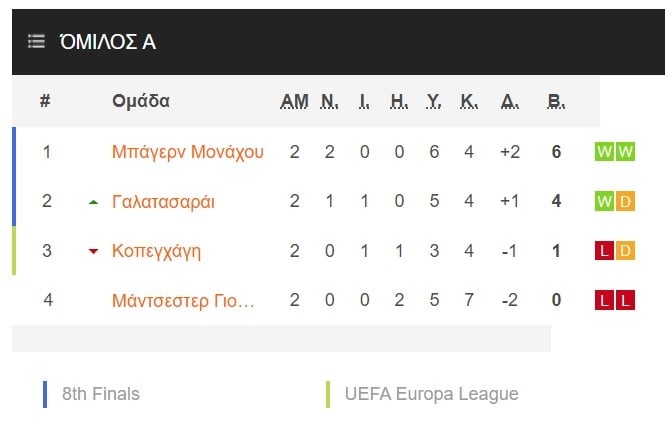Click the green up arrow beside Γαλατασαράι
Viewport: 665px width, 428px height.
93,202
